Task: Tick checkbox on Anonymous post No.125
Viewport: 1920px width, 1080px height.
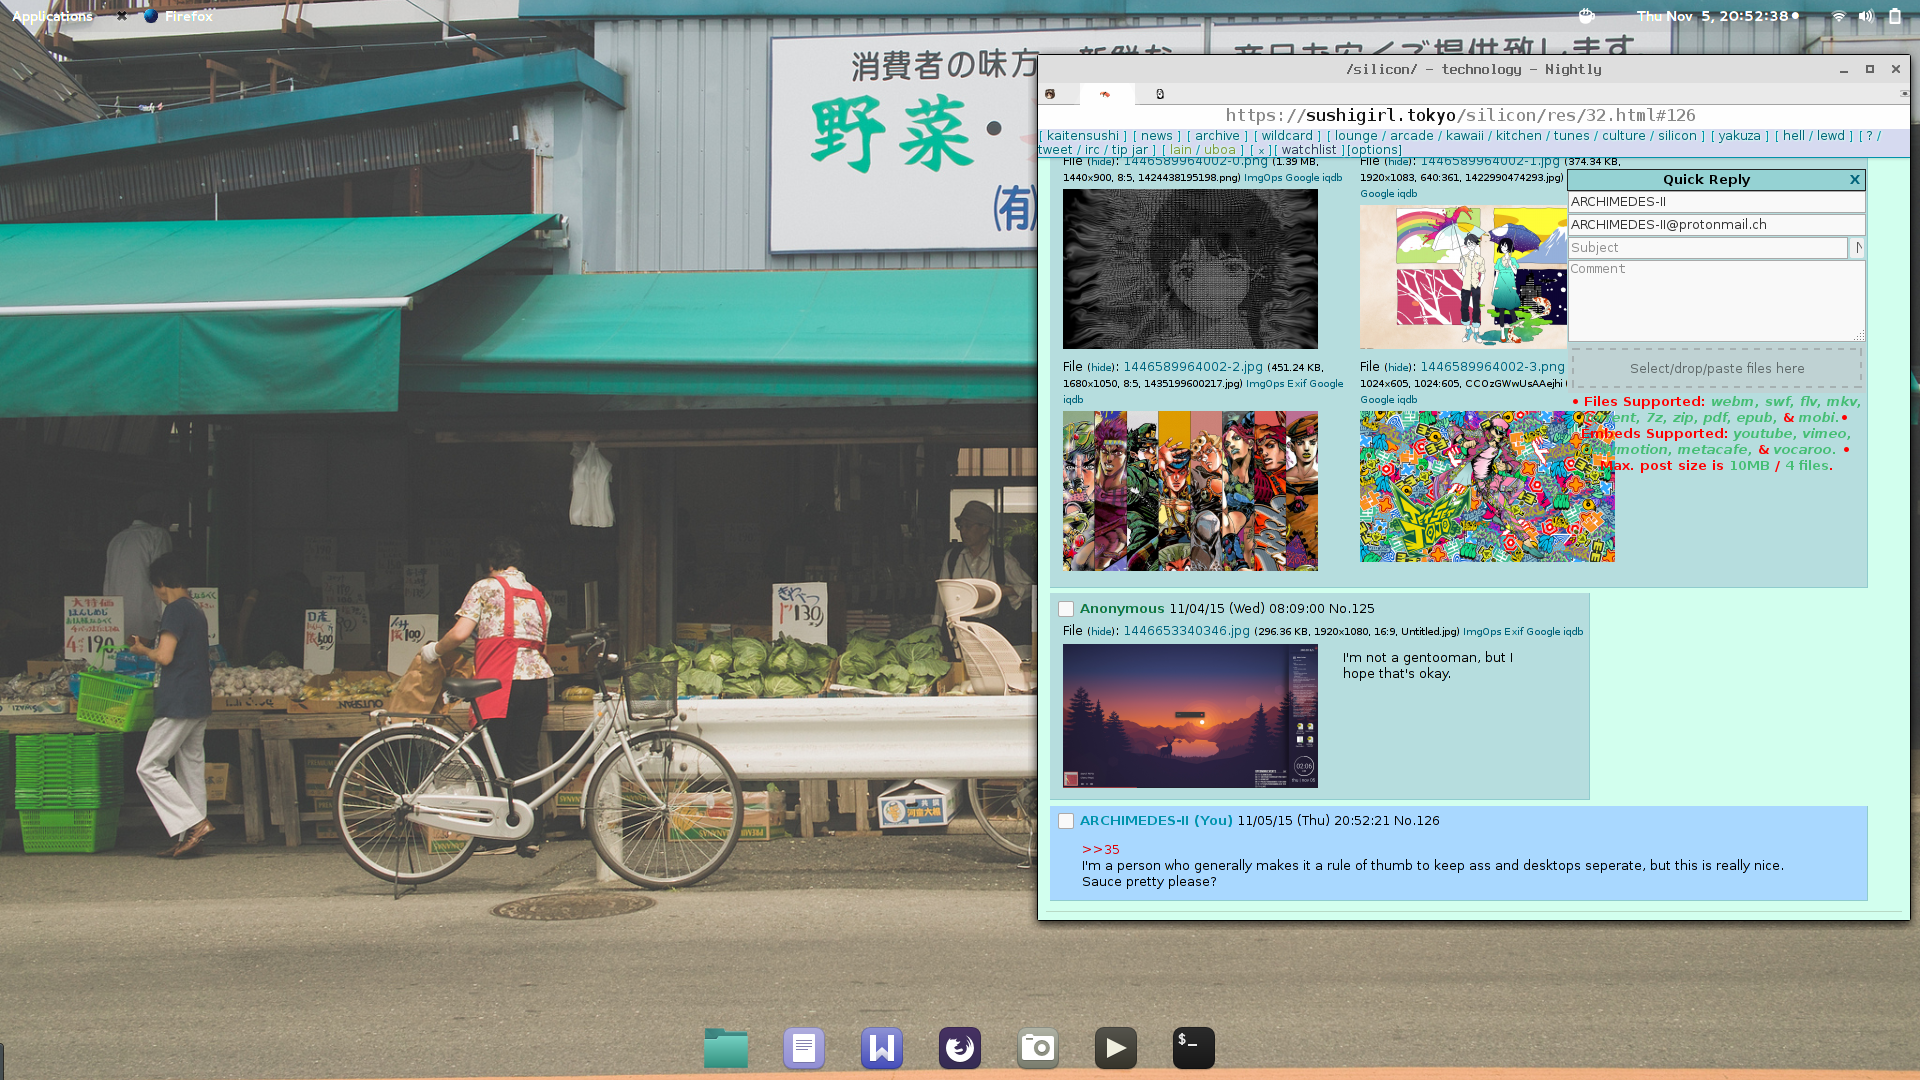Action: tap(1066, 609)
